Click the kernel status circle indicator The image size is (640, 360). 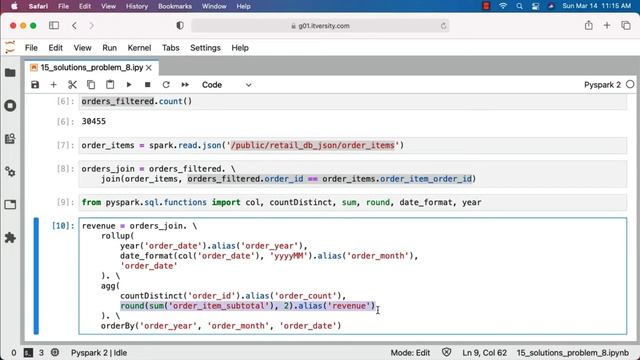pyautogui.click(x=630, y=84)
